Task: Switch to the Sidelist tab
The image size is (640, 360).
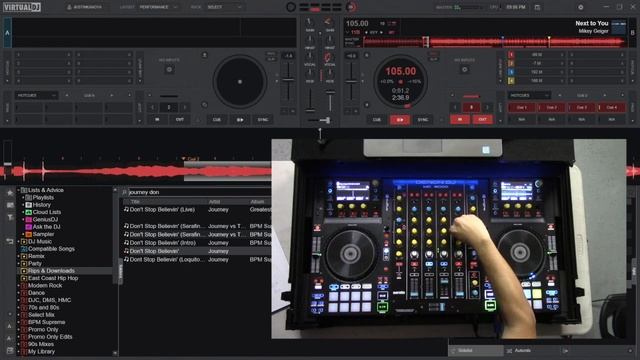Action: click(x=476, y=351)
